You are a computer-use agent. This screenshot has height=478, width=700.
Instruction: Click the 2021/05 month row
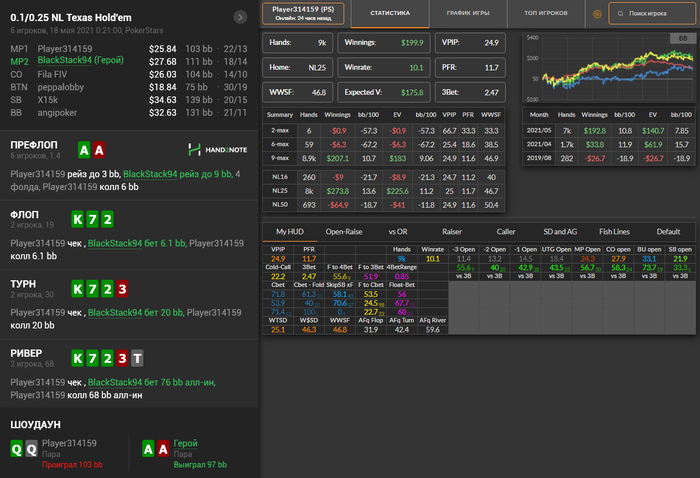click(x=609, y=131)
